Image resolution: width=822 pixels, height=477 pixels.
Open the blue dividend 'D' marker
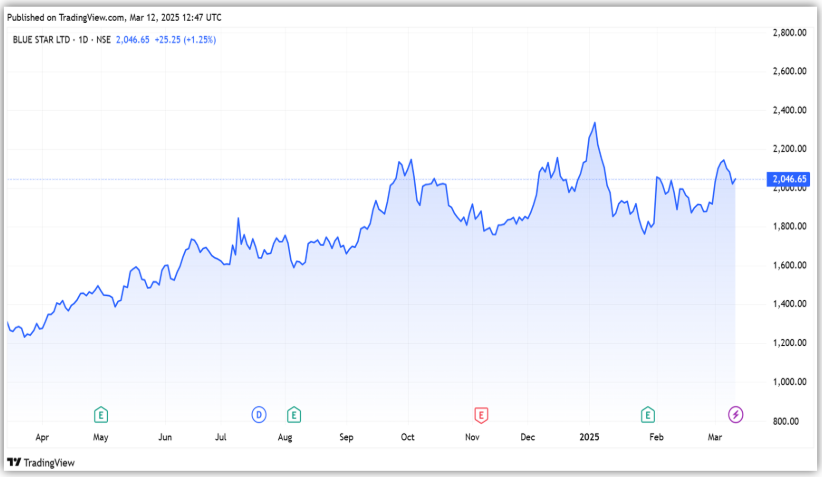tap(258, 414)
